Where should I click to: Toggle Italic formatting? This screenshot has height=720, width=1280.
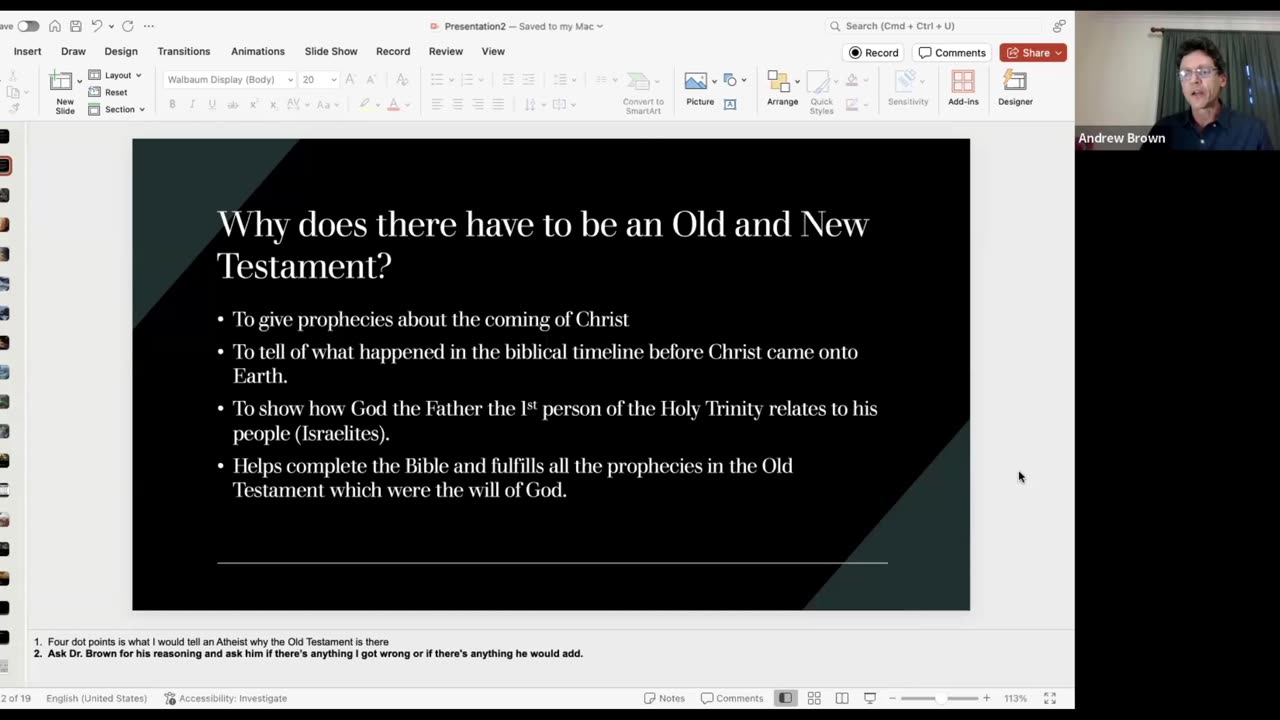(192, 105)
